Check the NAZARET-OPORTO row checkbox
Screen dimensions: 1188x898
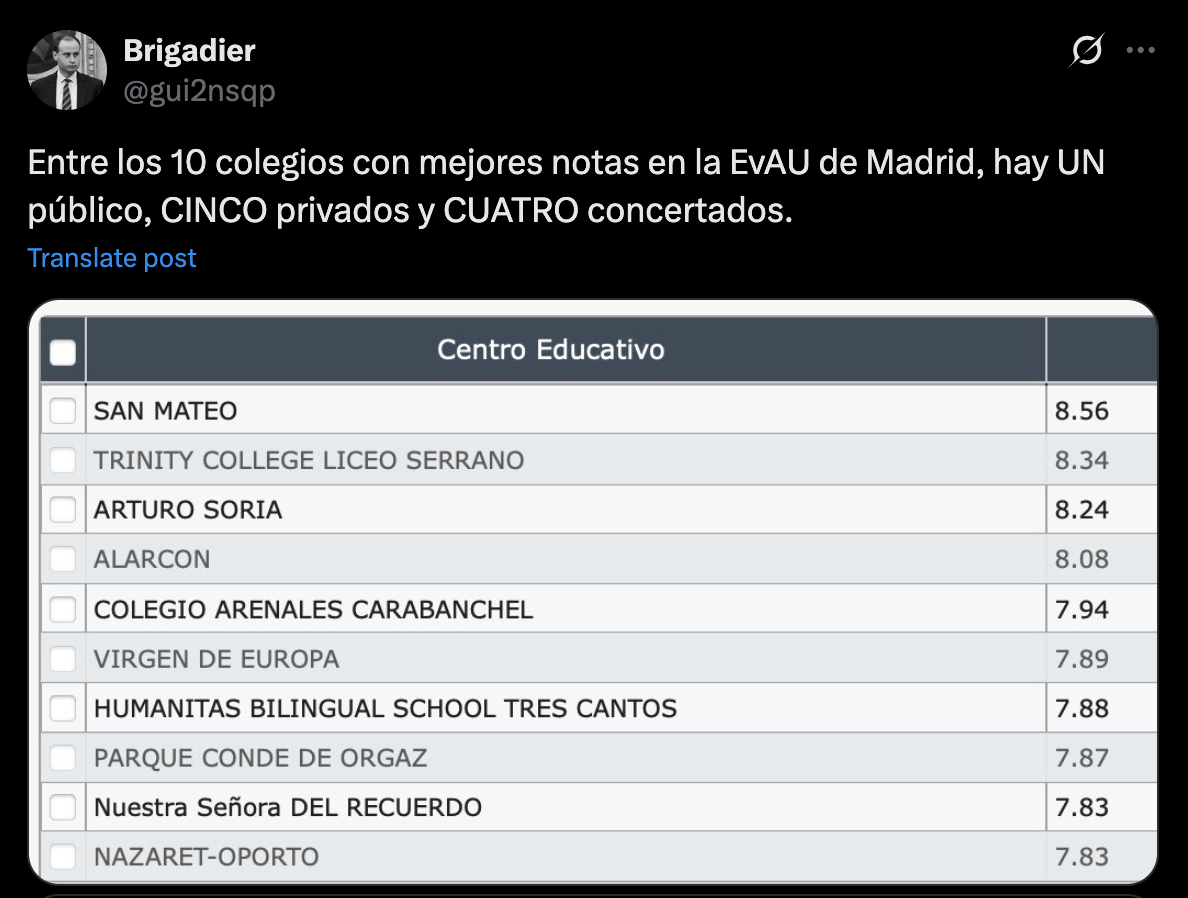(63, 857)
